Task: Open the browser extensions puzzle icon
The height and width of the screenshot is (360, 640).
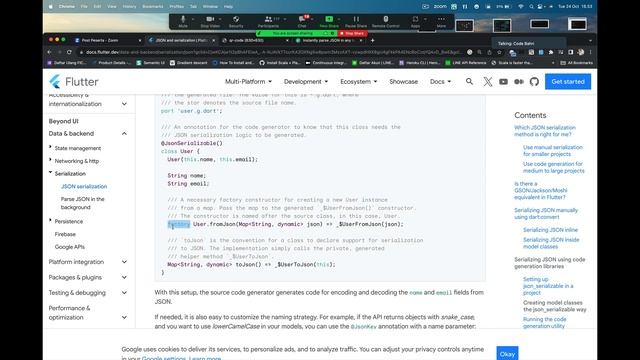Action: point(551,52)
